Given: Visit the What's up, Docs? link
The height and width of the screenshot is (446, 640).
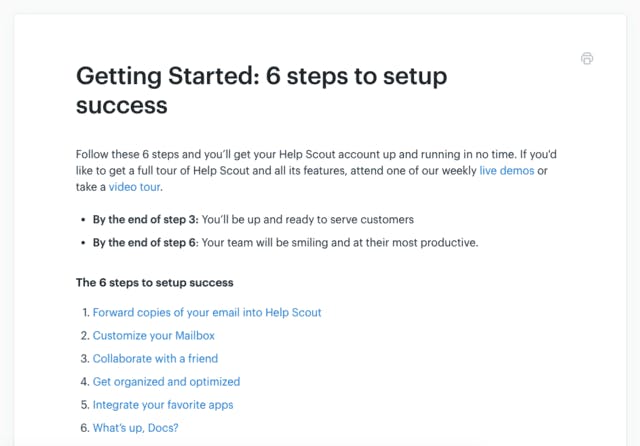Looking at the screenshot, I should pyautogui.click(x=136, y=428).
